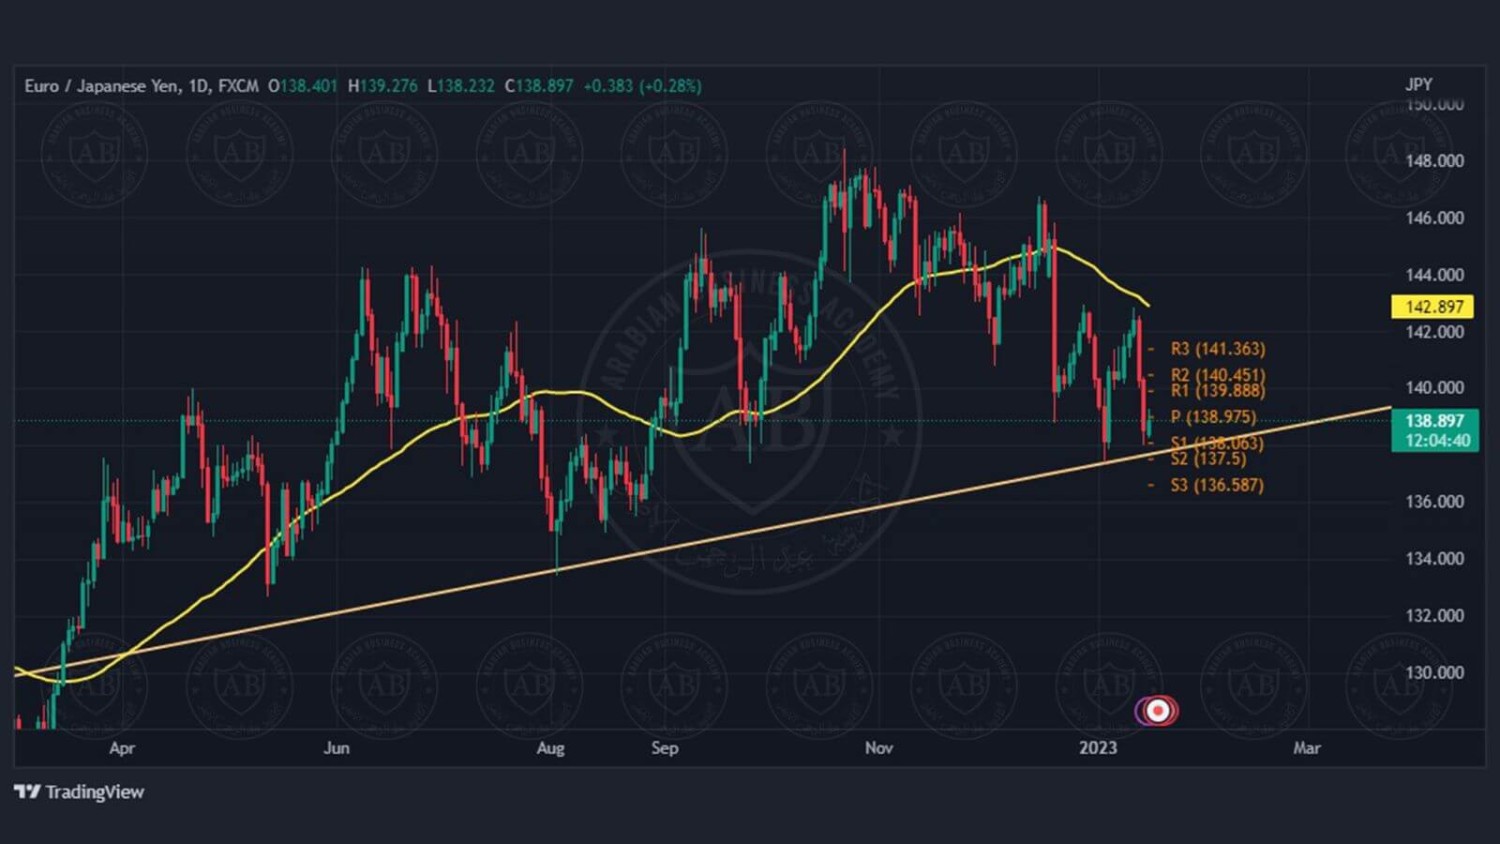Click the 132.000 price axis value
This screenshot has width=1500, height=844.
click(1434, 616)
